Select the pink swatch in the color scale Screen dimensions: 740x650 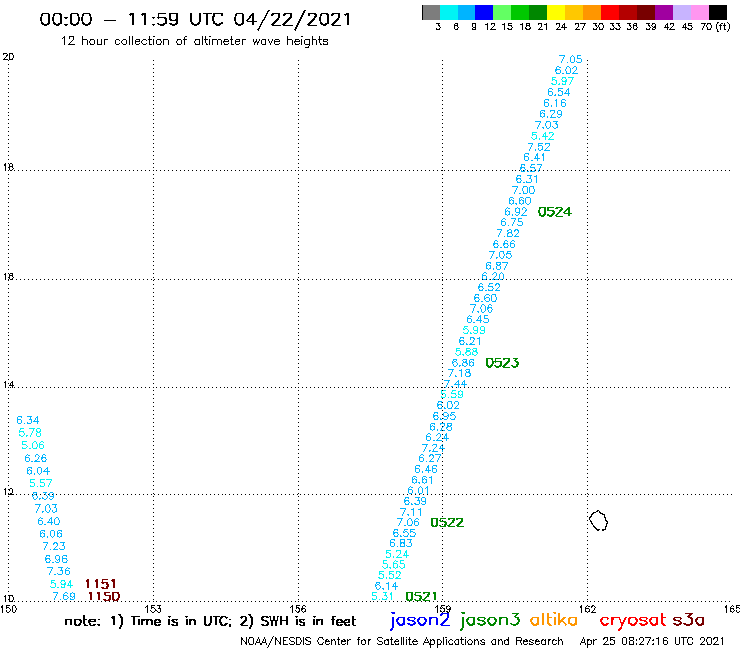click(x=699, y=12)
